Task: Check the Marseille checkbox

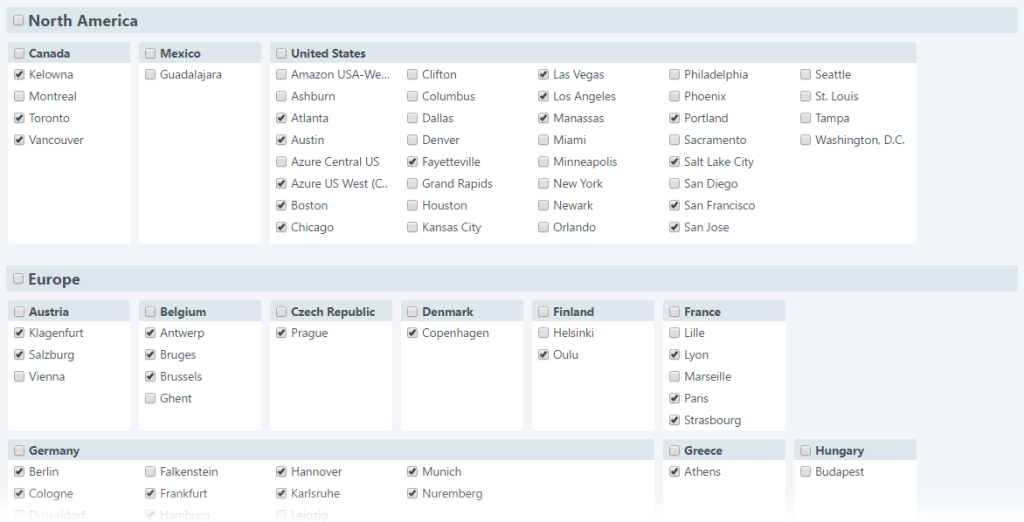Action: point(675,376)
